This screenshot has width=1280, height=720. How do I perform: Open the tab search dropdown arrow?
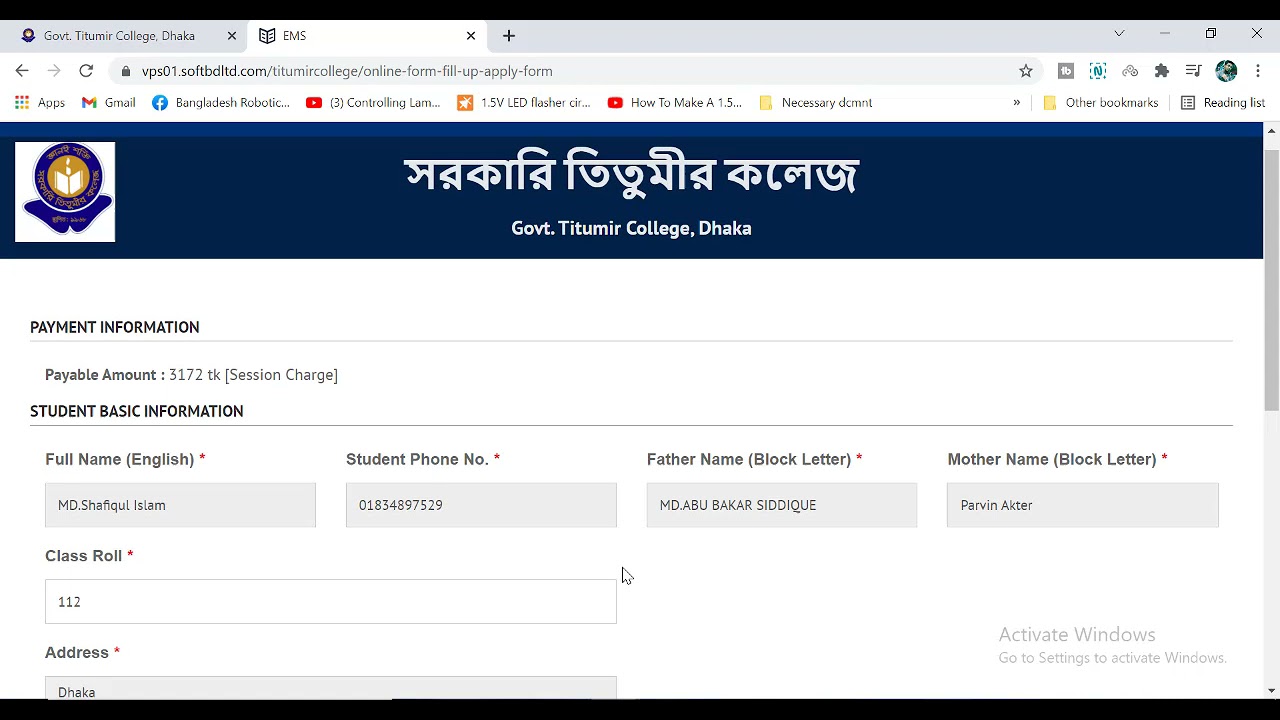(x=1119, y=34)
